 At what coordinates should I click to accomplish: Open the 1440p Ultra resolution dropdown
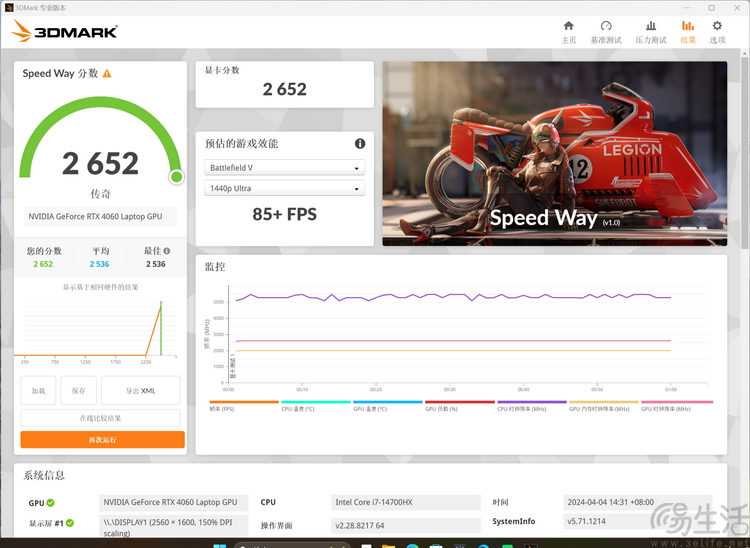click(284, 188)
